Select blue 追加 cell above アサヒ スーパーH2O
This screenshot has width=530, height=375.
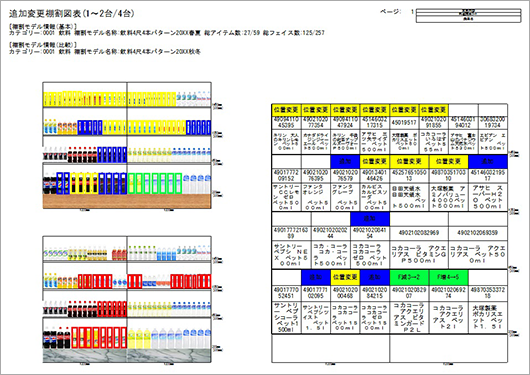tap(488, 162)
